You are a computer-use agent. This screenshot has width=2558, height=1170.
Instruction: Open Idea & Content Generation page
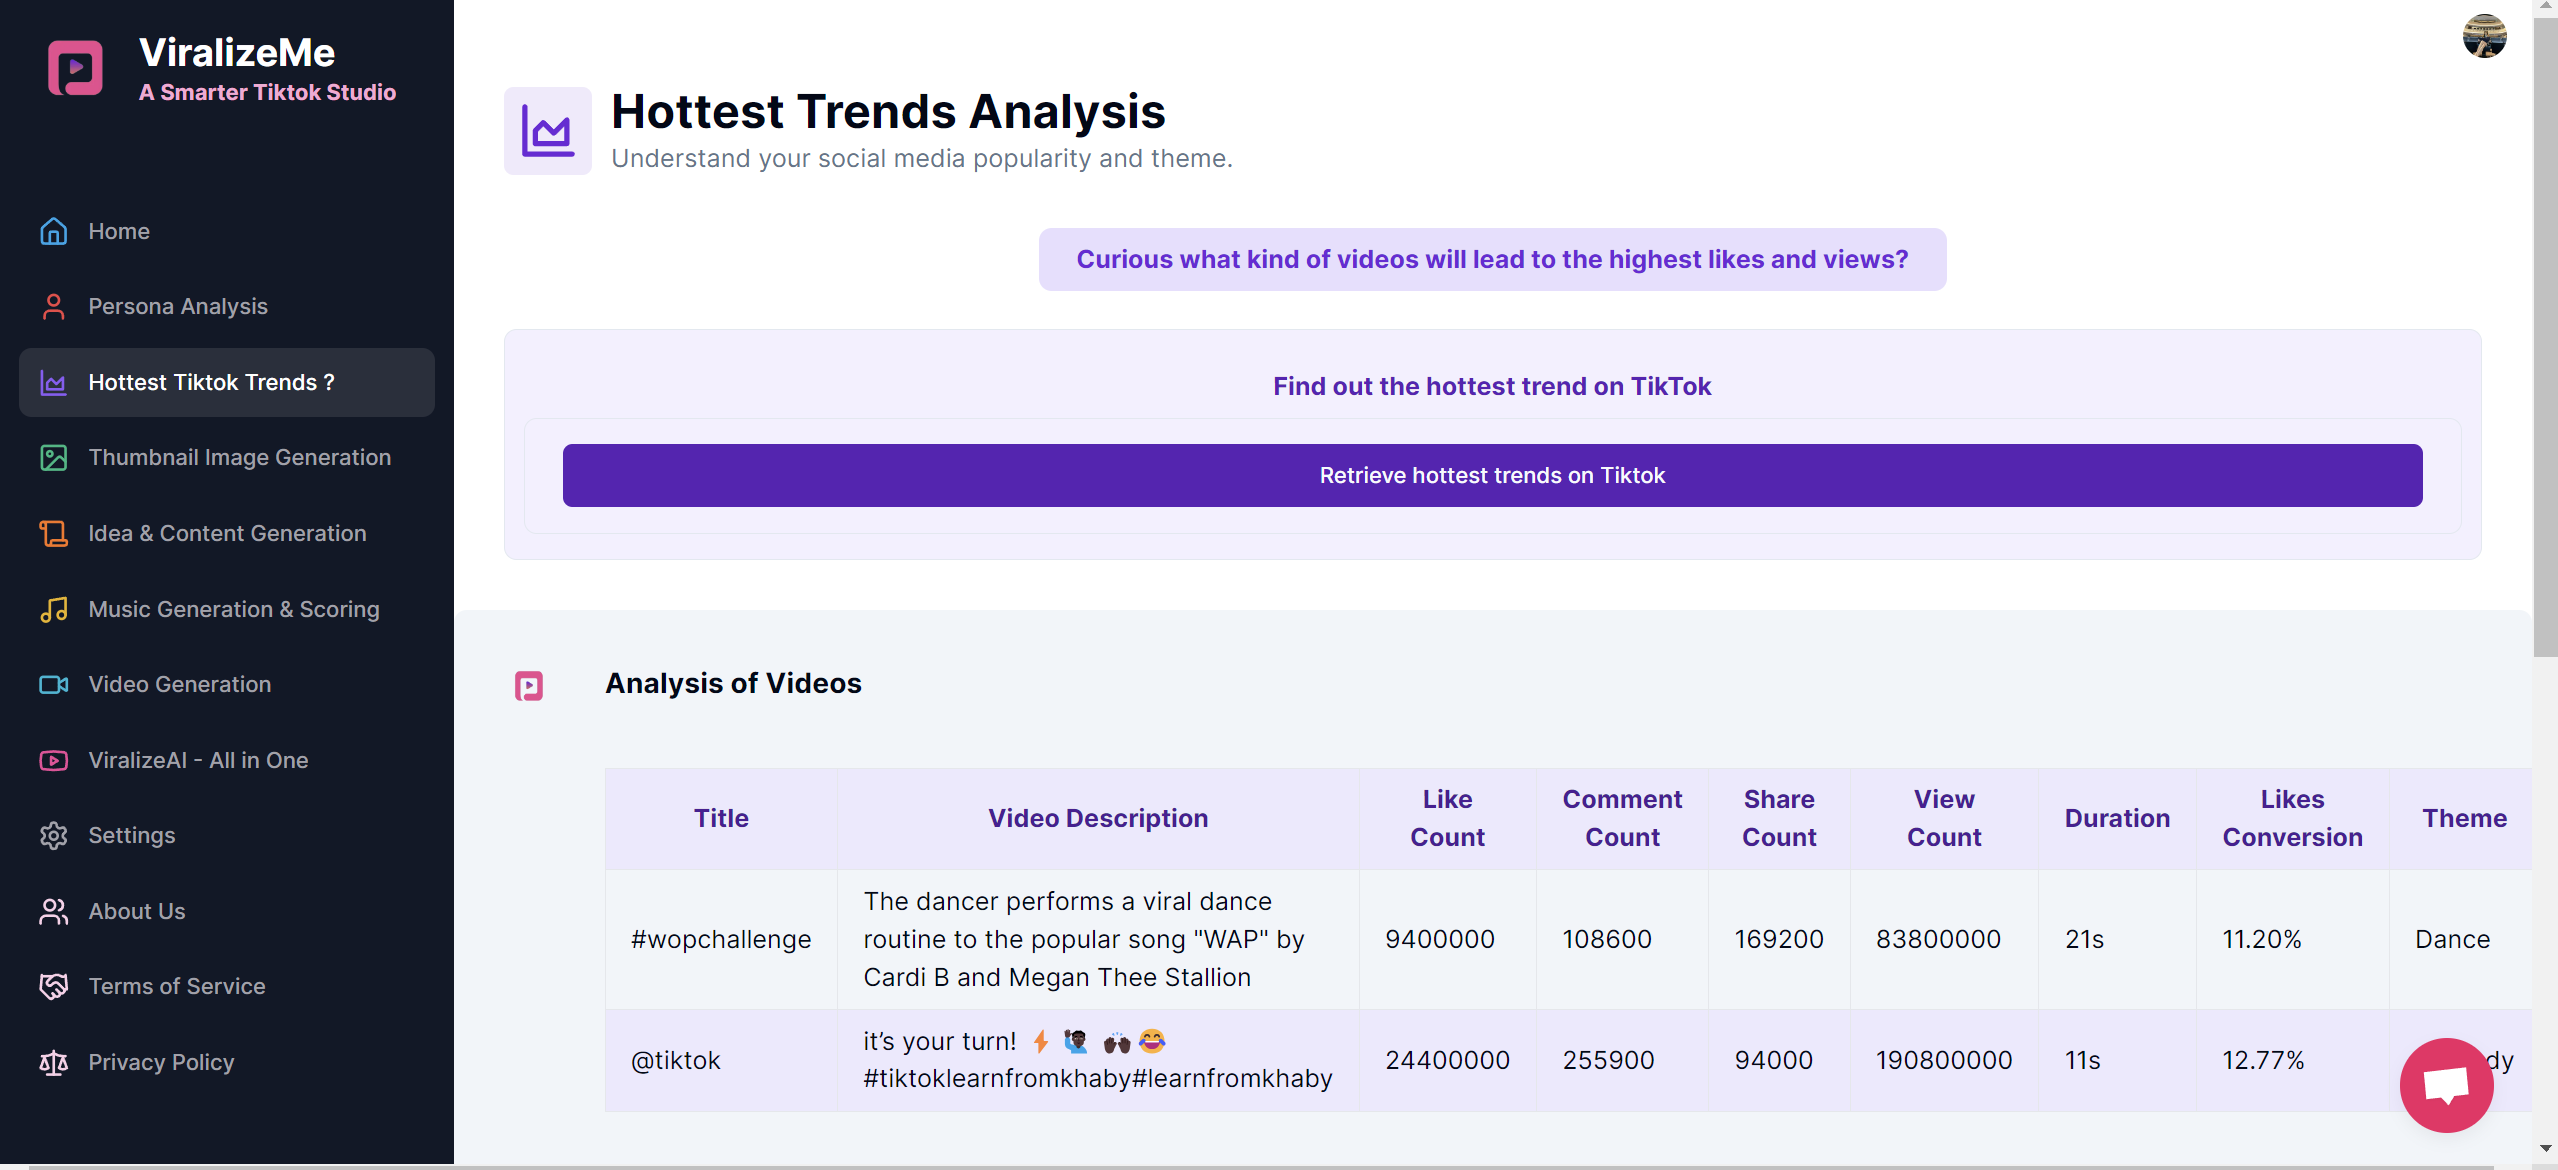[x=227, y=533]
